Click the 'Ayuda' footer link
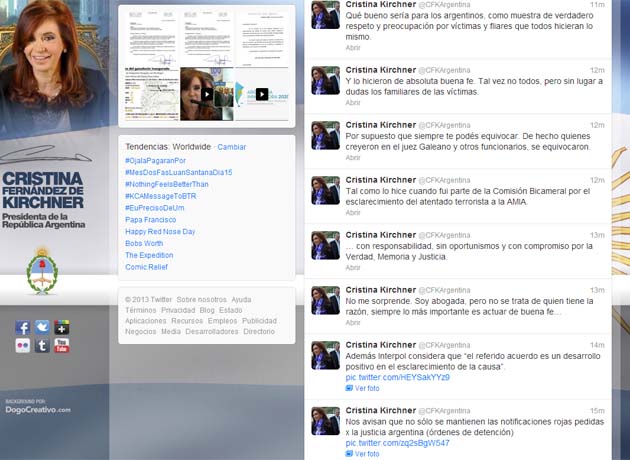 [241, 299]
